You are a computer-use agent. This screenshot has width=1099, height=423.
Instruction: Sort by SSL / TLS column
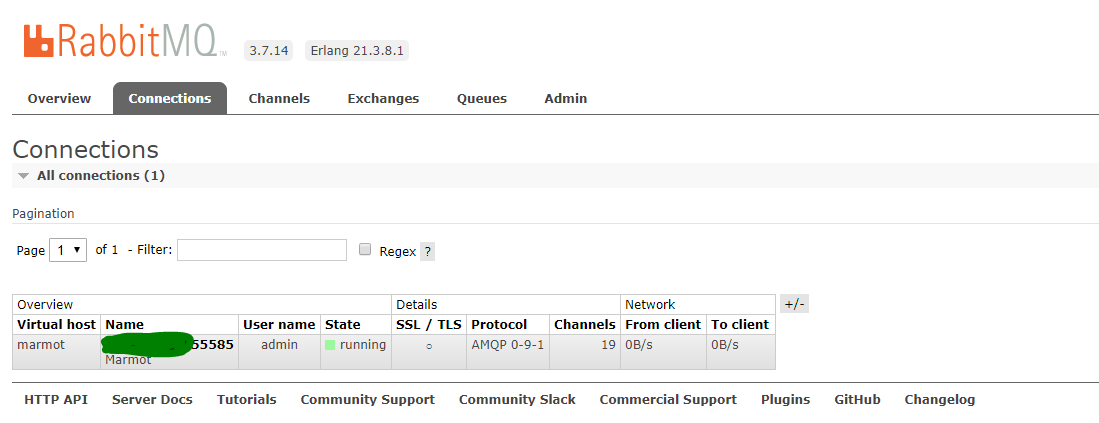coord(429,324)
